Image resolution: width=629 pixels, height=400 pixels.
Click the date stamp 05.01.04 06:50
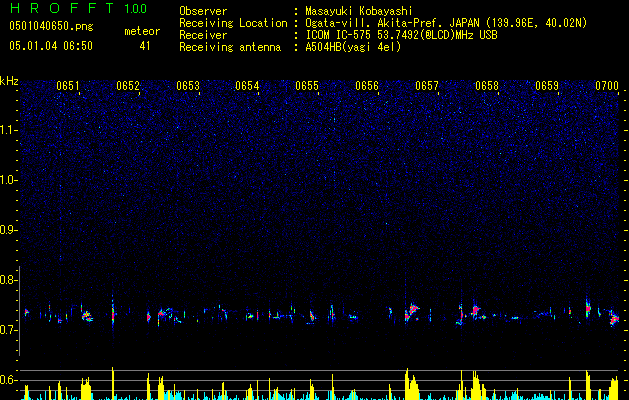pos(51,46)
